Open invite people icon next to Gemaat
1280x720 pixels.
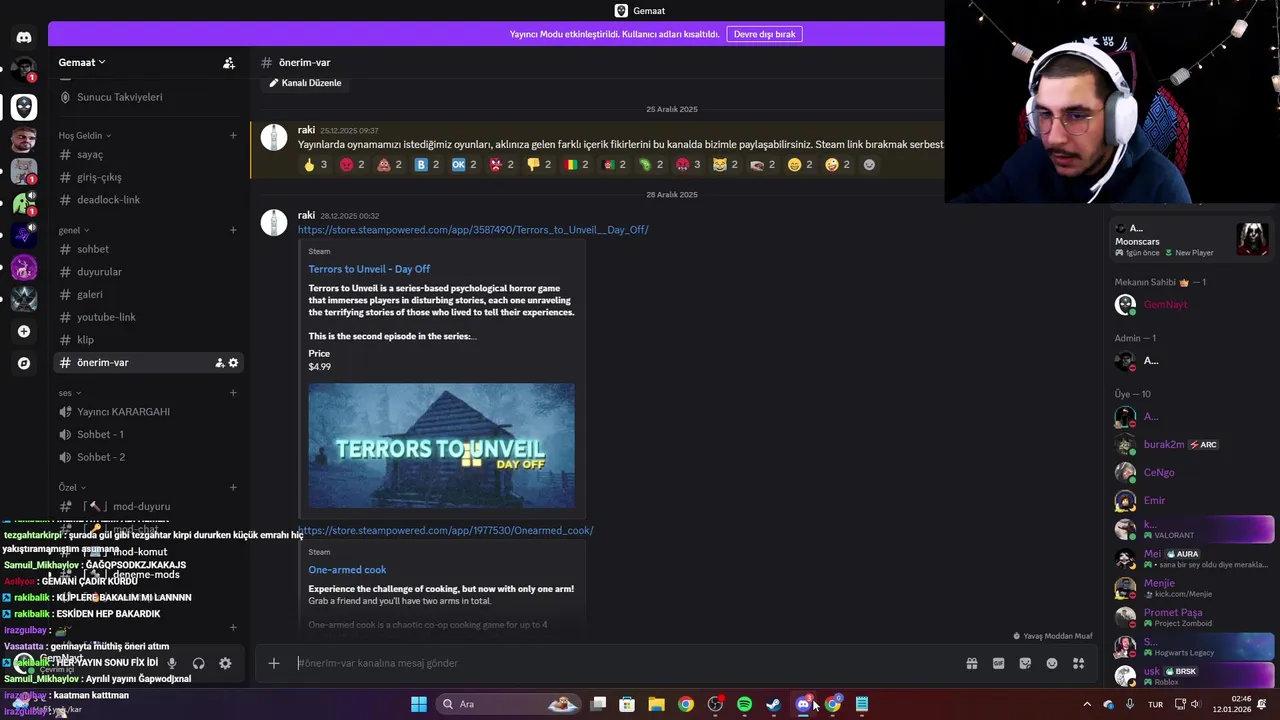coord(229,62)
